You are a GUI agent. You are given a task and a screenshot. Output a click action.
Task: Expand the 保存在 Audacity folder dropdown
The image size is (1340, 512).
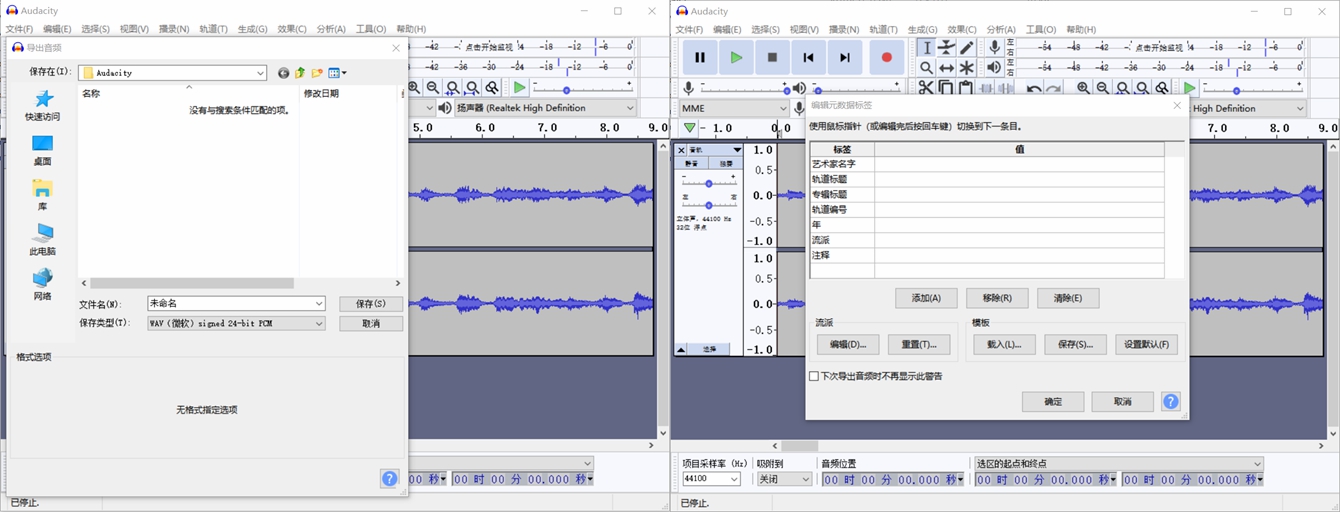pos(260,73)
